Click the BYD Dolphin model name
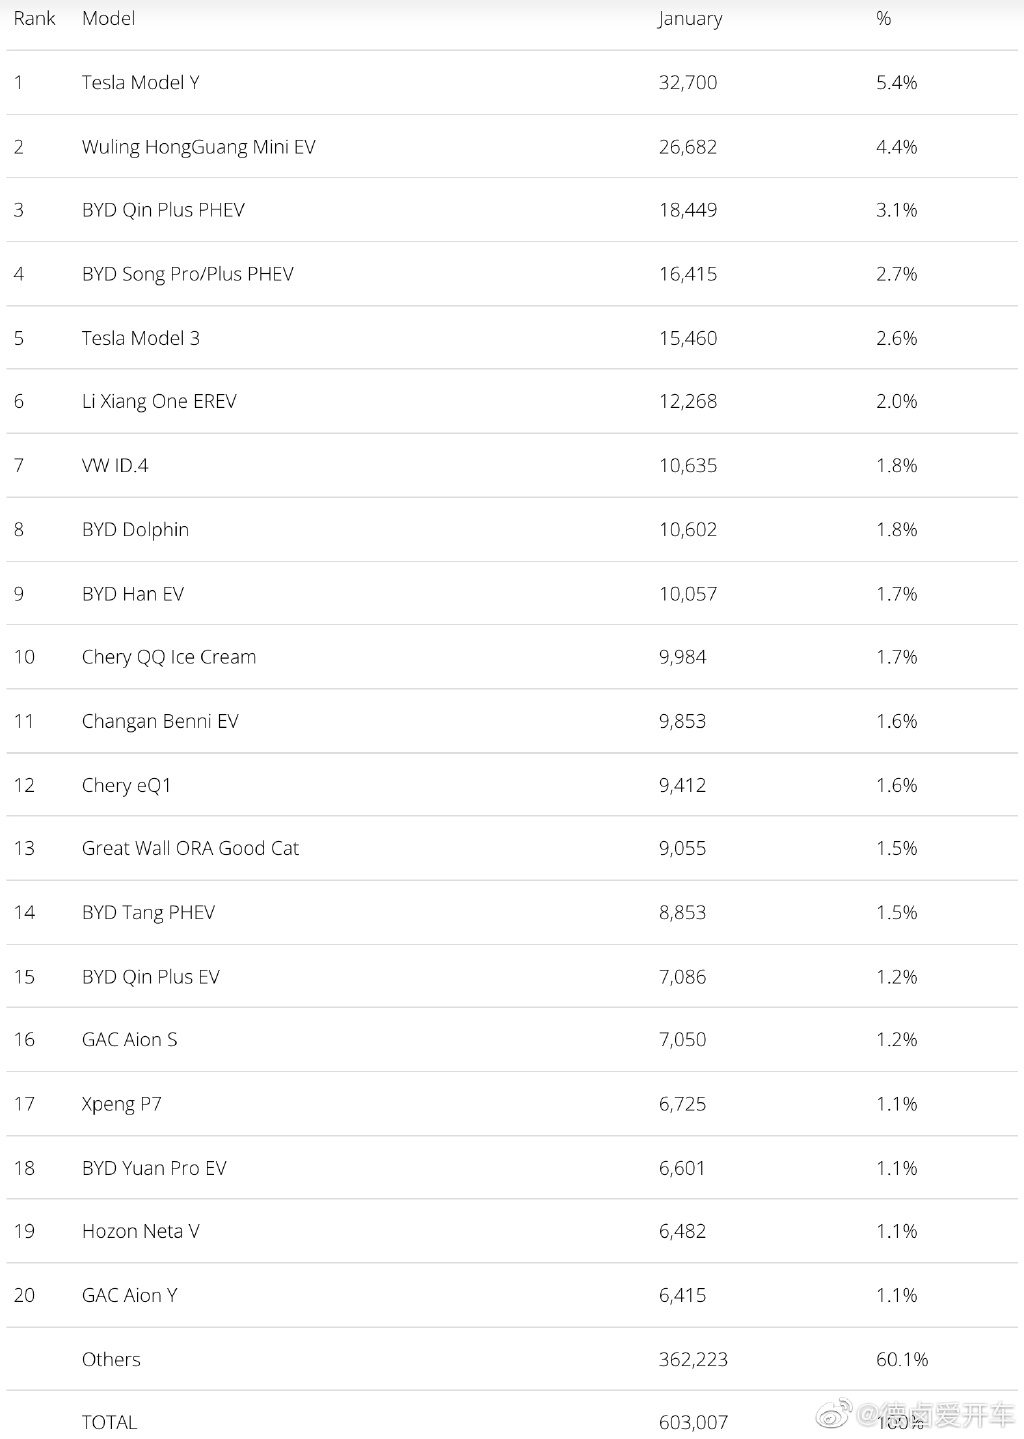 point(135,529)
